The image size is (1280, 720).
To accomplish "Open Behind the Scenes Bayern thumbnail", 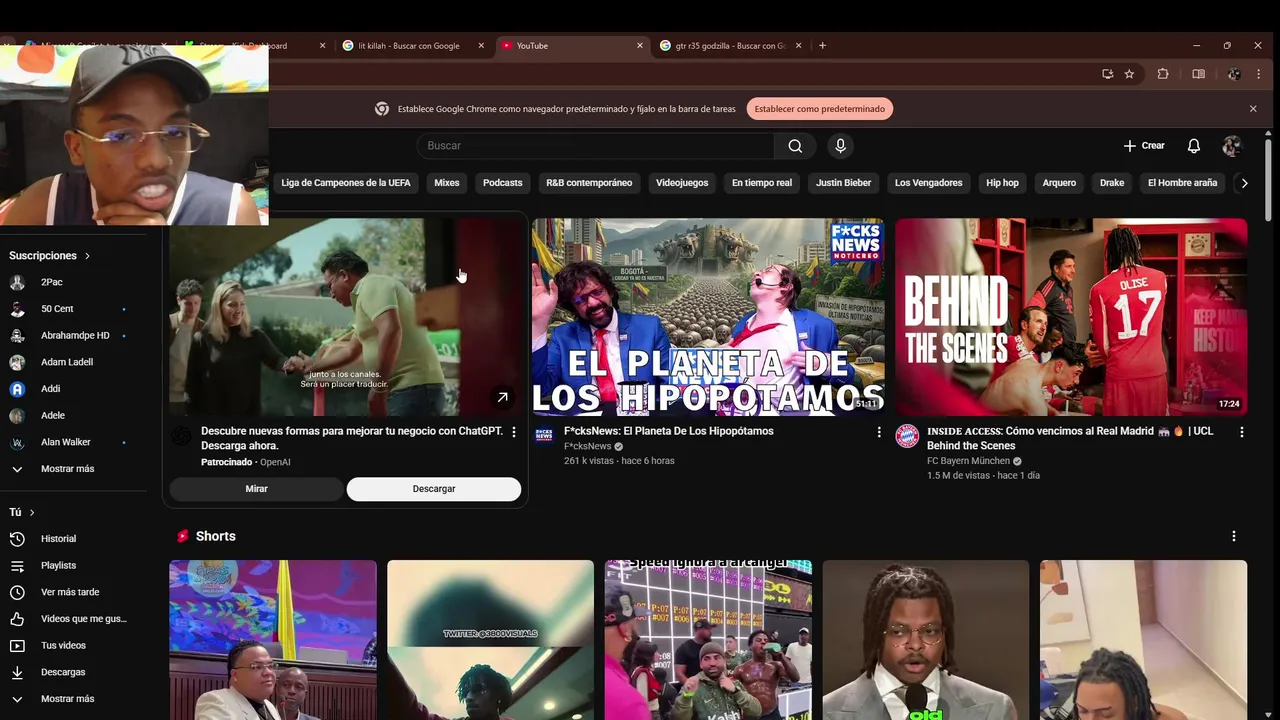I will pos(1071,317).
